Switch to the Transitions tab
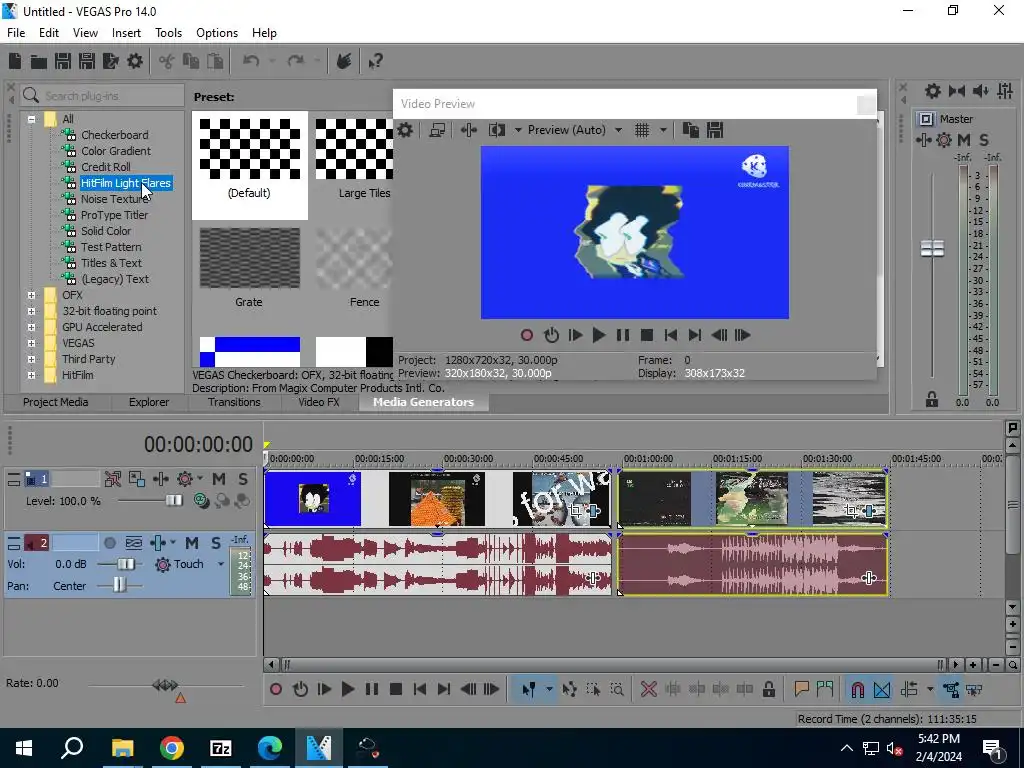Screen dimensions: 1024x768 pyautogui.click(x=234, y=402)
